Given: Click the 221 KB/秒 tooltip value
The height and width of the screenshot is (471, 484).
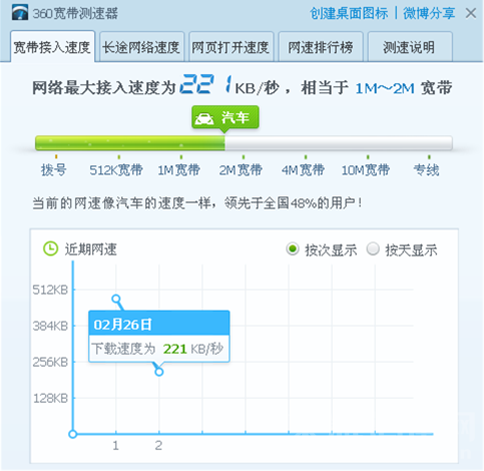Looking at the screenshot, I should click(193, 349).
